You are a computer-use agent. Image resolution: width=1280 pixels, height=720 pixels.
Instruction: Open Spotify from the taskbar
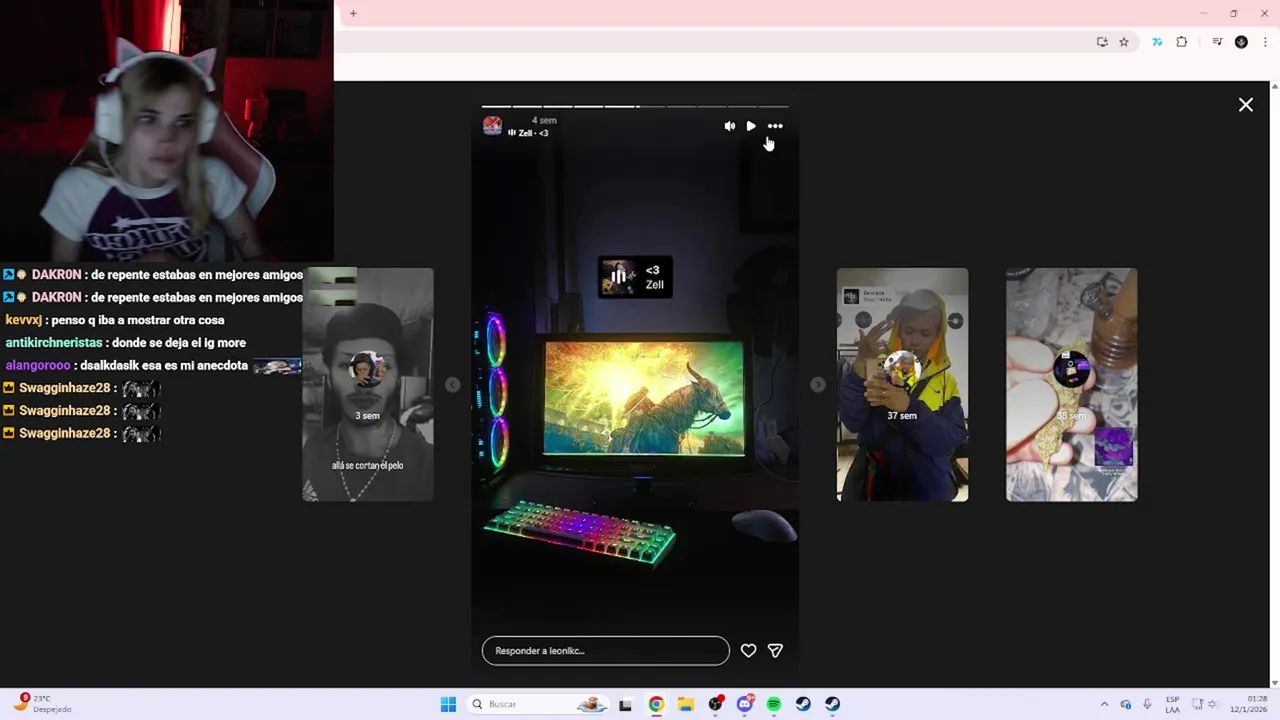pyautogui.click(x=774, y=704)
